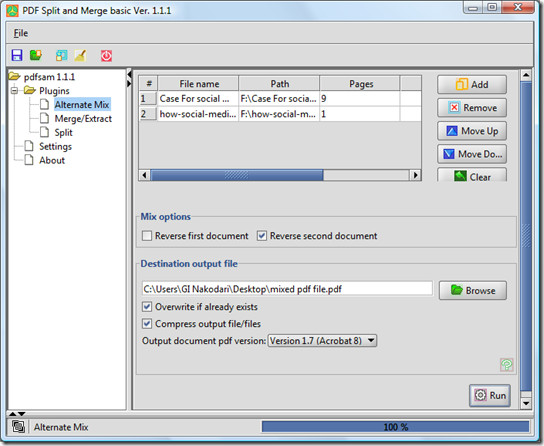This screenshot has width=544, height=446.
Task: Click the windows icon beside the save icons
Action: 61,55
